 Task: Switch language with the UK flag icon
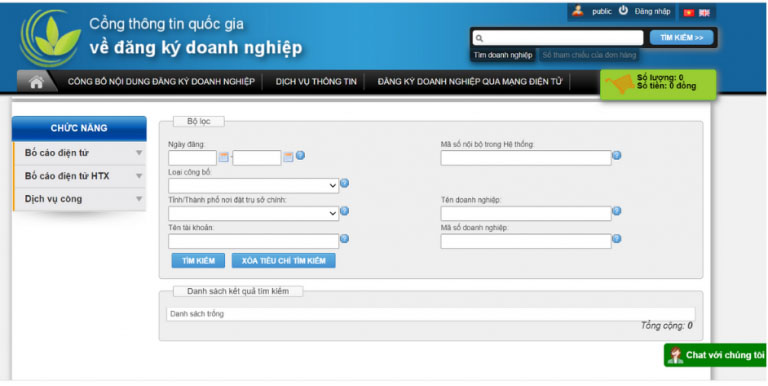(x=704, y=13)
